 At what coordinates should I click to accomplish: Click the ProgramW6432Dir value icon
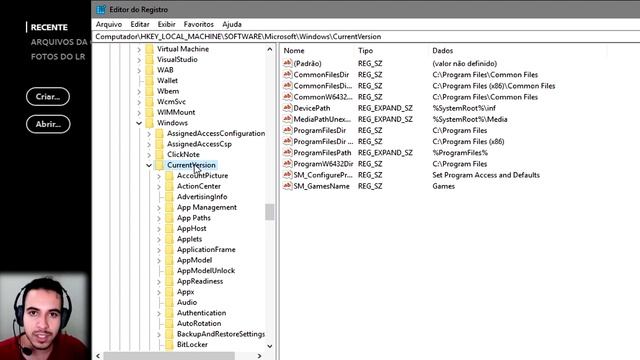tap(287, 163)
